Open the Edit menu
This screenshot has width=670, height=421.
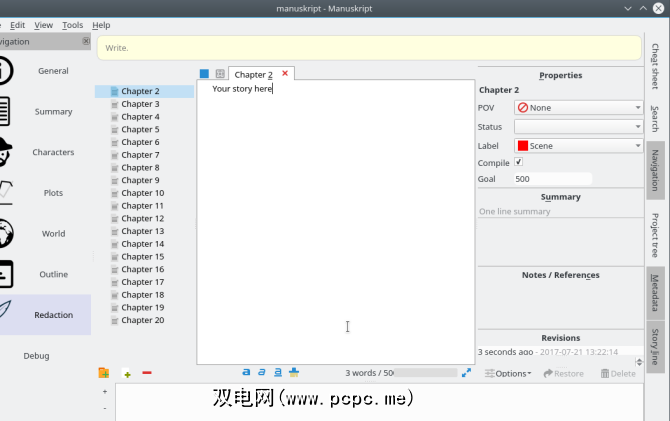click(x=18, y=25)
